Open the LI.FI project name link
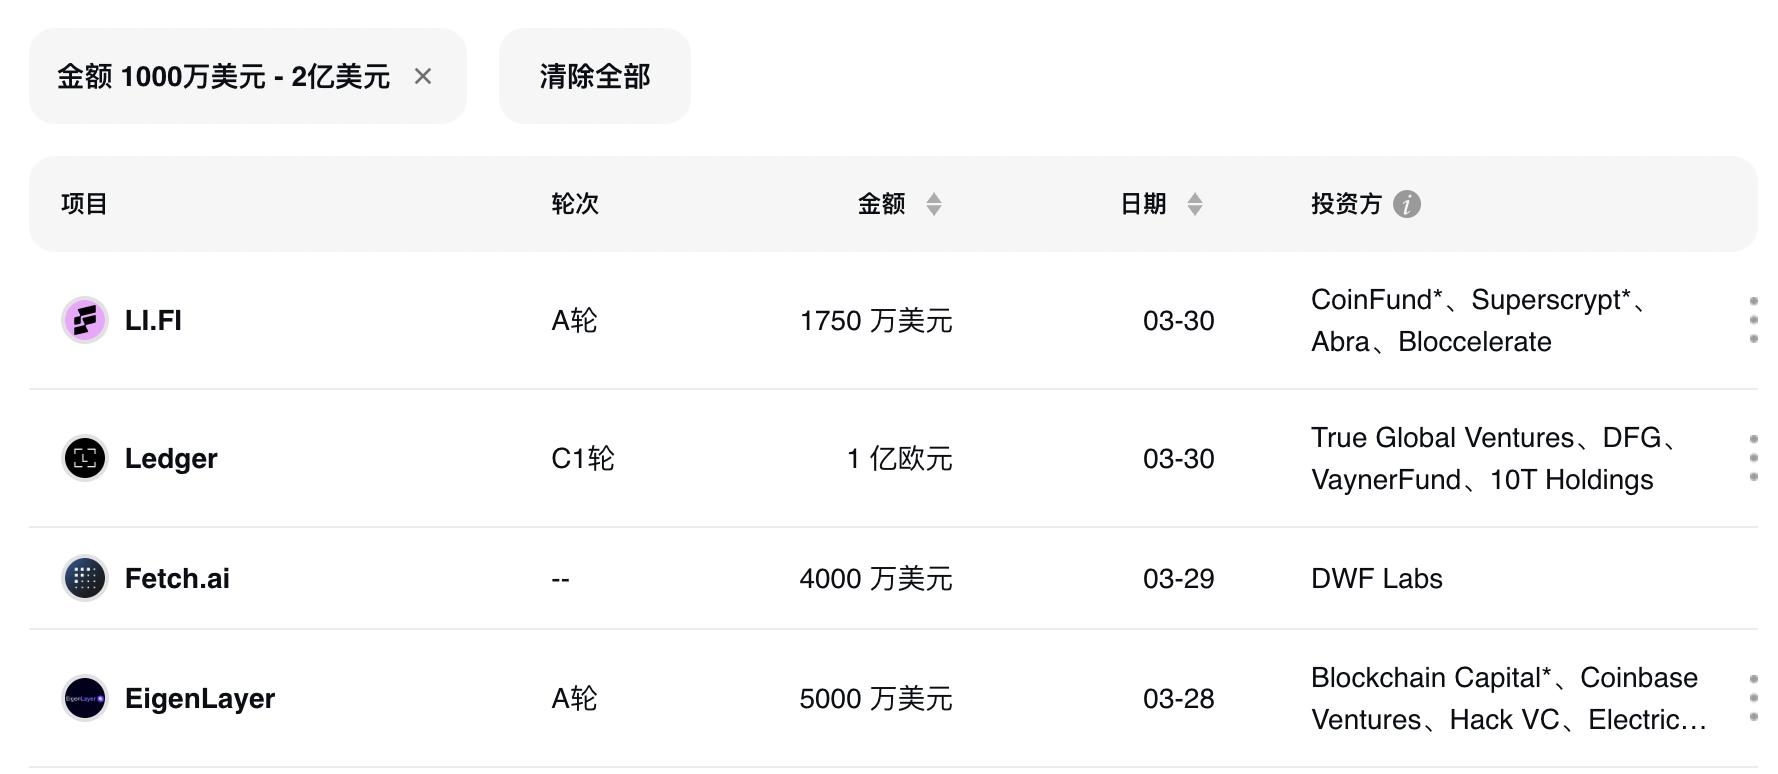This screenshot has width=1778, height=774. [x=153, y=321]
